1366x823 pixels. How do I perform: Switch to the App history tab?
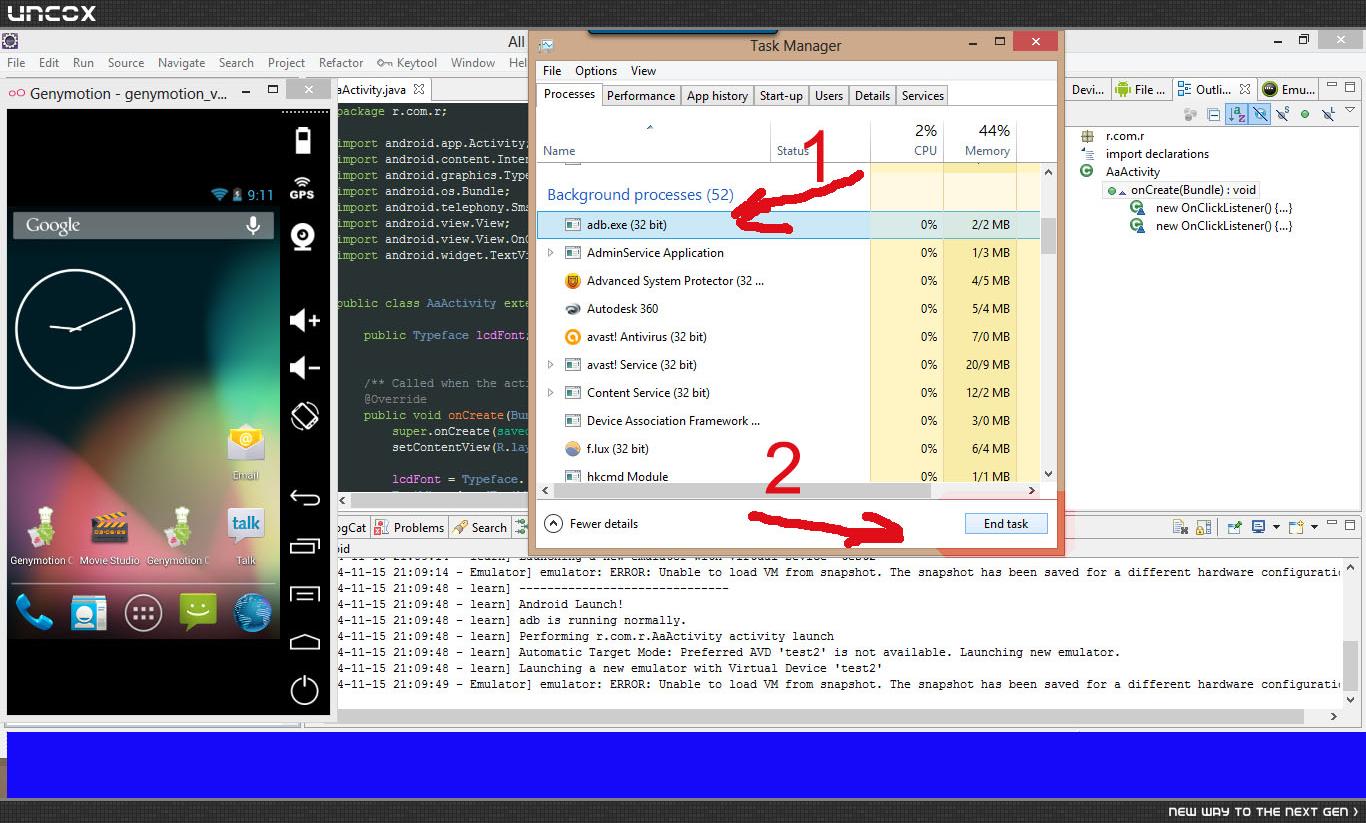tap(717, 96)
